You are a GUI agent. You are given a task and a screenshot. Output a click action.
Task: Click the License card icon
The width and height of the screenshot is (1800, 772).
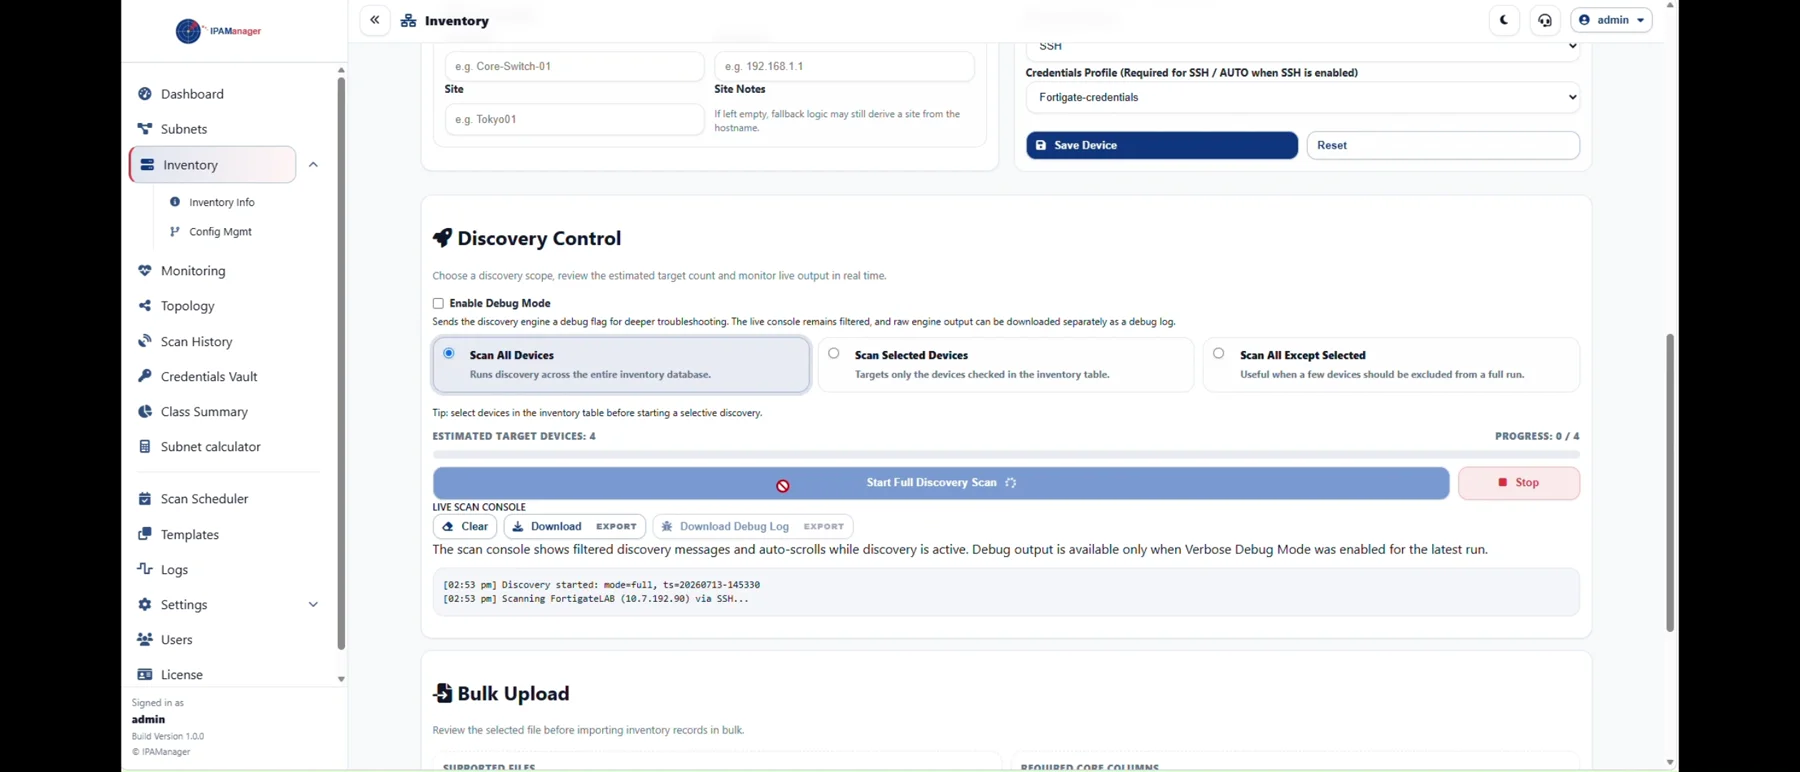pyautogui.click(x=145, y=675)
